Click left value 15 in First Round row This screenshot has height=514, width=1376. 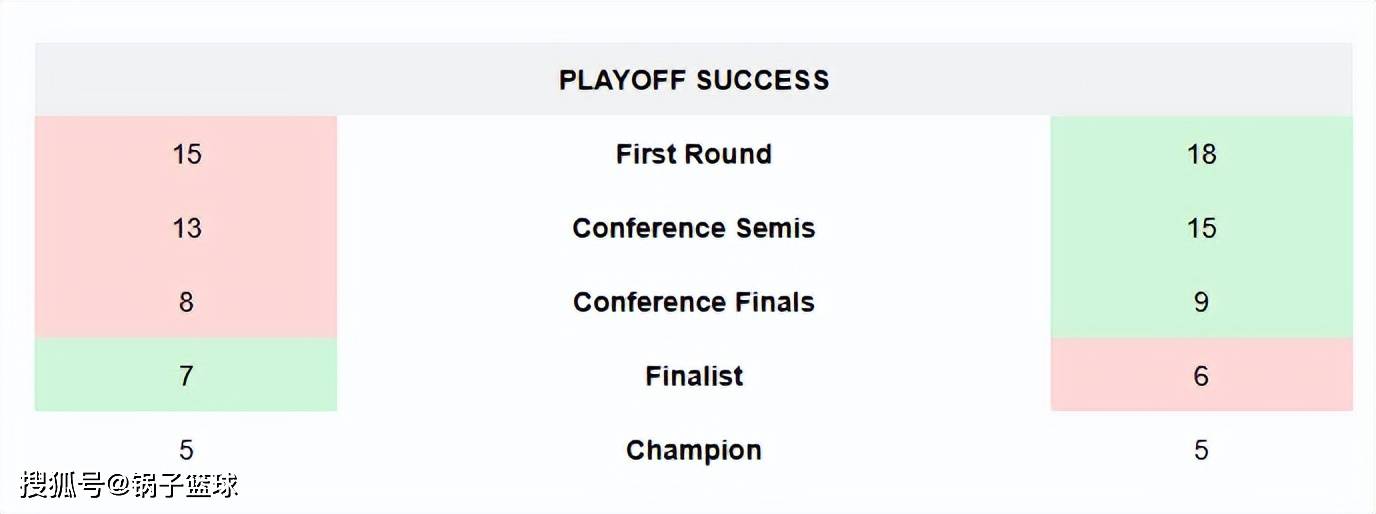186,154
